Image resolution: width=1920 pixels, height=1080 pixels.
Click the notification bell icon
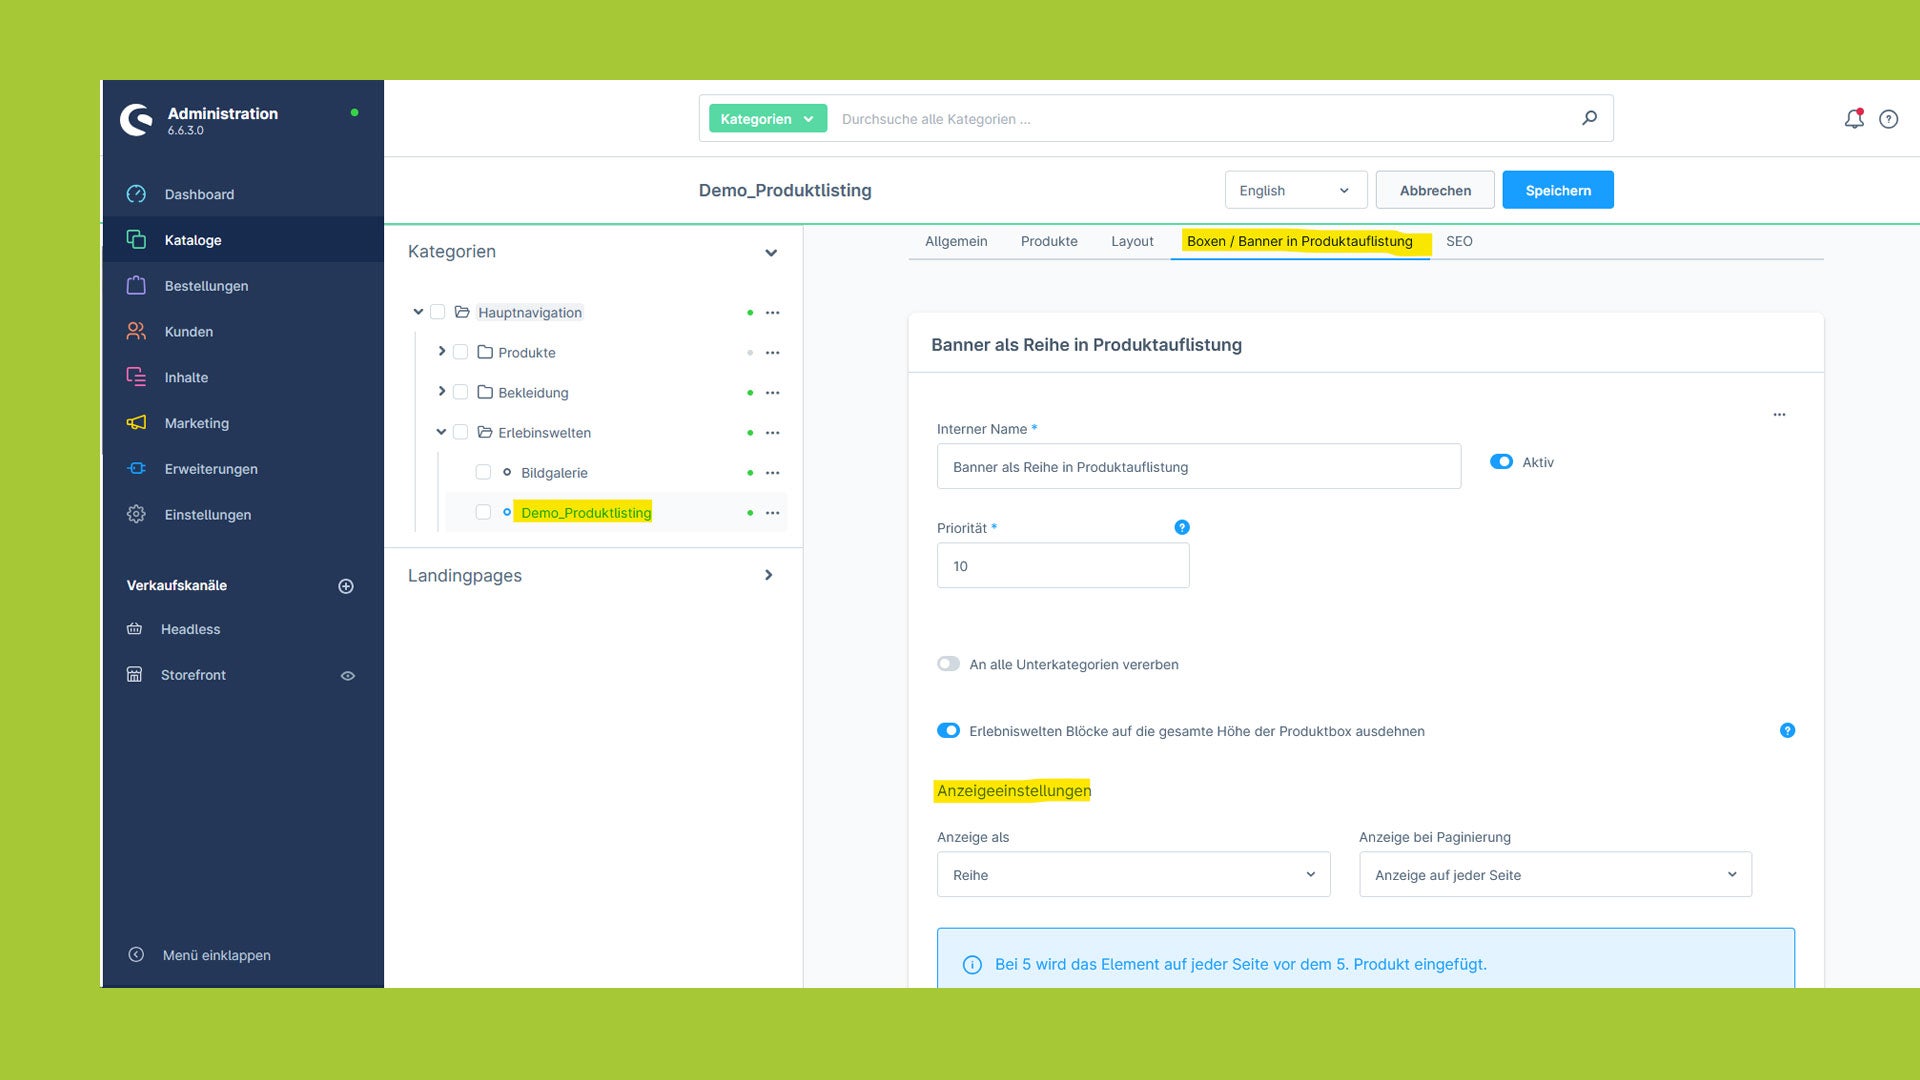(x=1854, y=119)
